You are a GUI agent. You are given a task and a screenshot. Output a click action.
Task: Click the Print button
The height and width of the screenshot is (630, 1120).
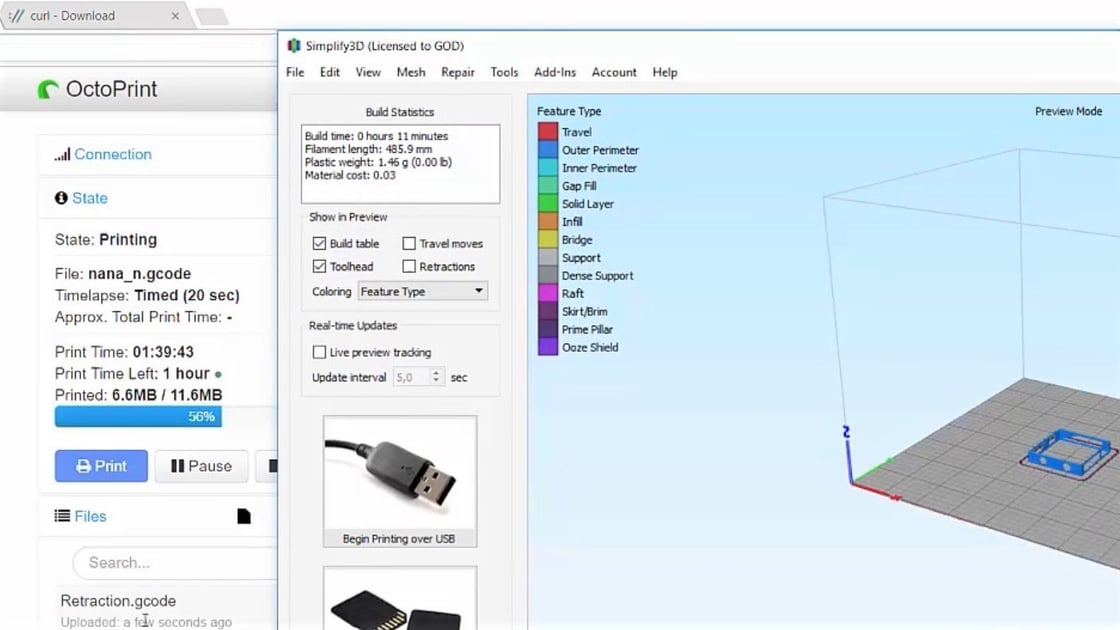(x=100, y=466)
